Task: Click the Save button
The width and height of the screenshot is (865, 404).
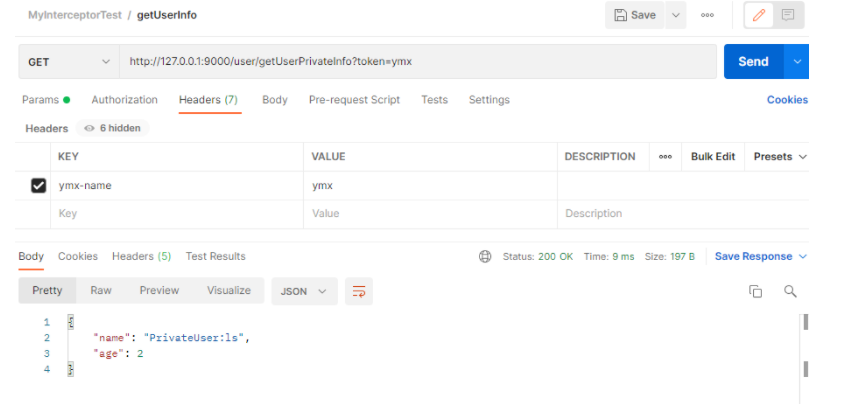Action: pyautogui.click(x=635, y=15)
